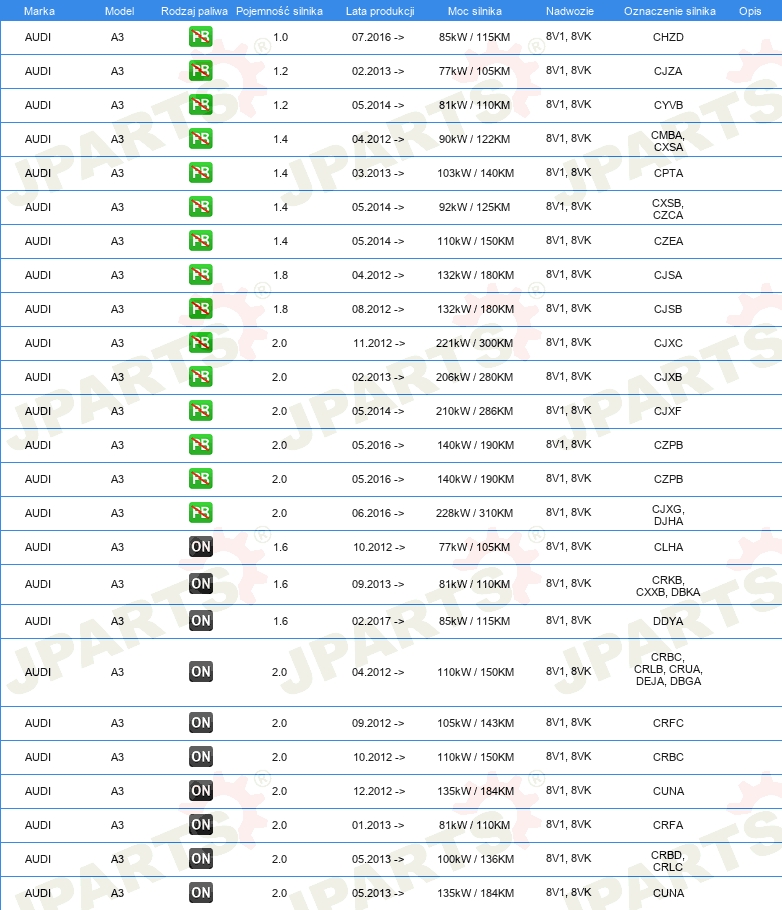Click the ON icon in the 12.2012 CUNA row
Screen dimensions: 782x910
pyautogui.click(x=200, y=790)
